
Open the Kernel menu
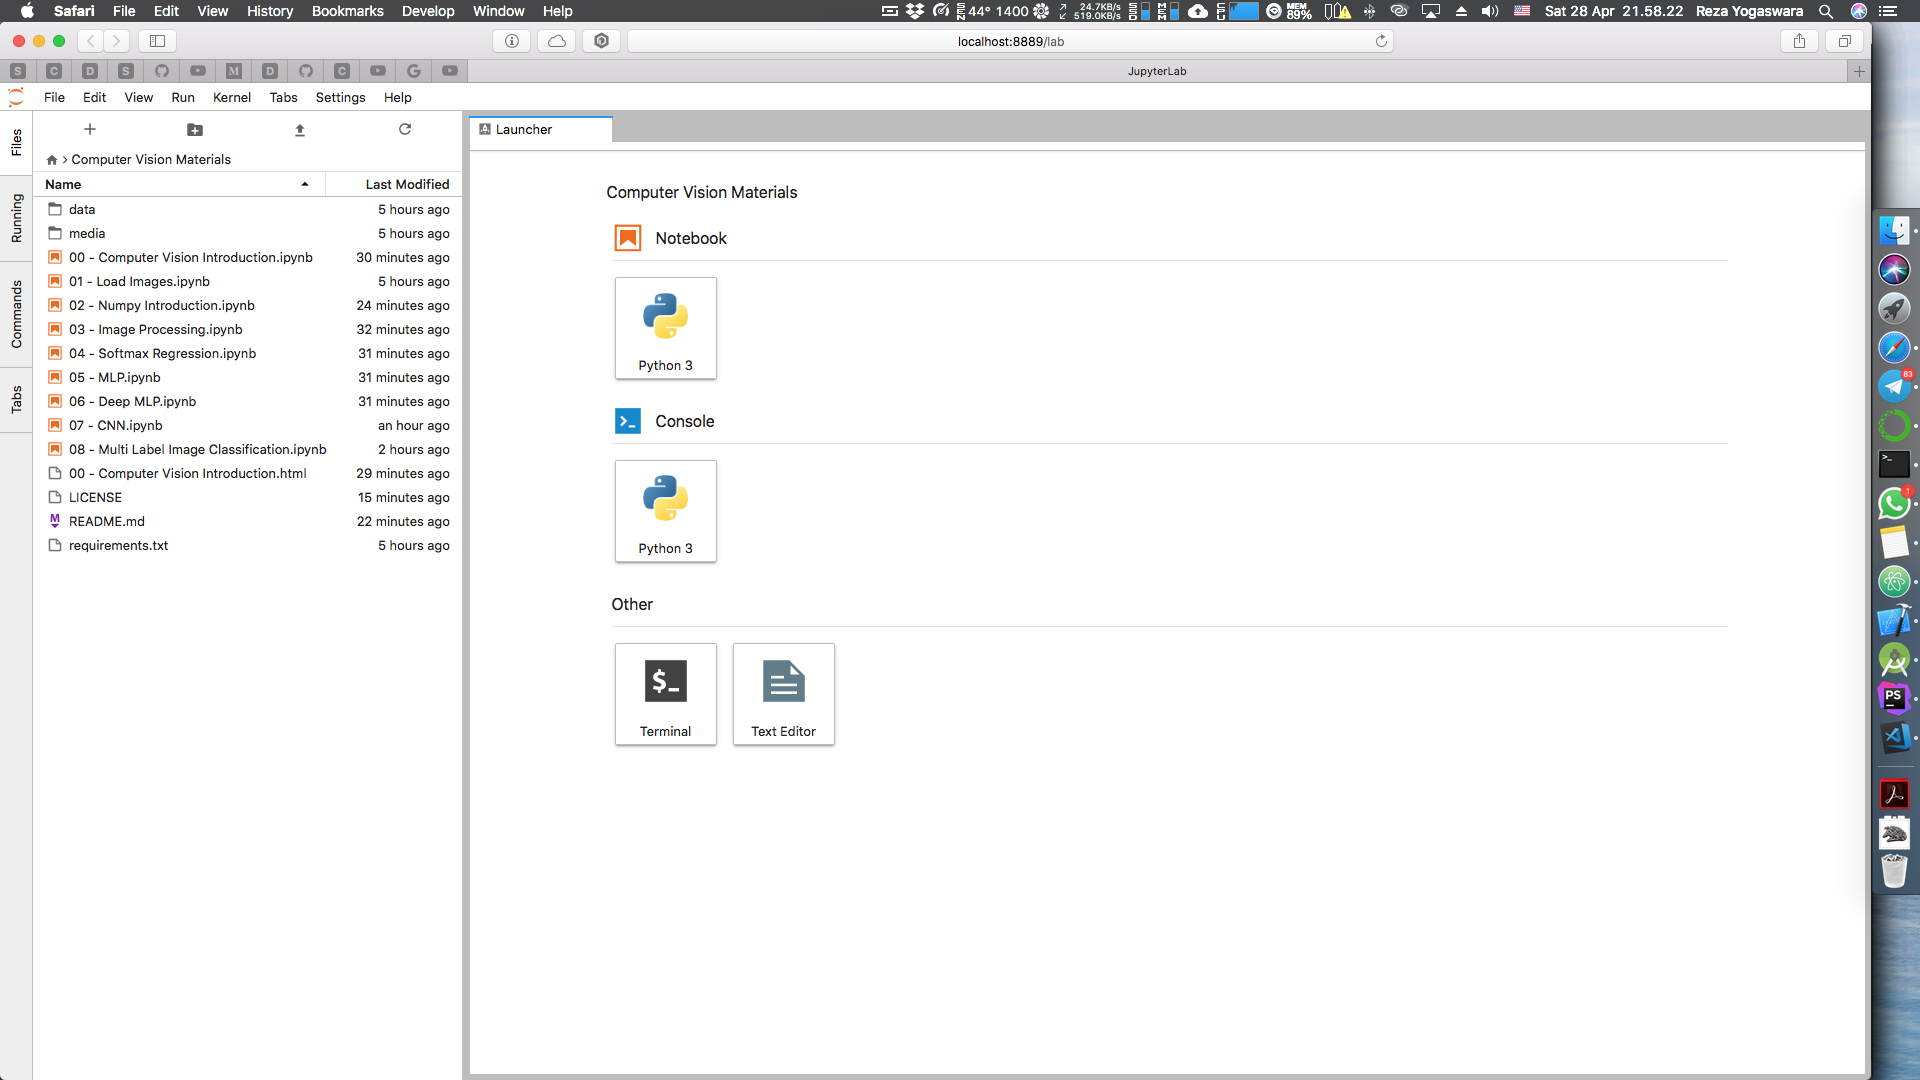click(x=231, y=97)
